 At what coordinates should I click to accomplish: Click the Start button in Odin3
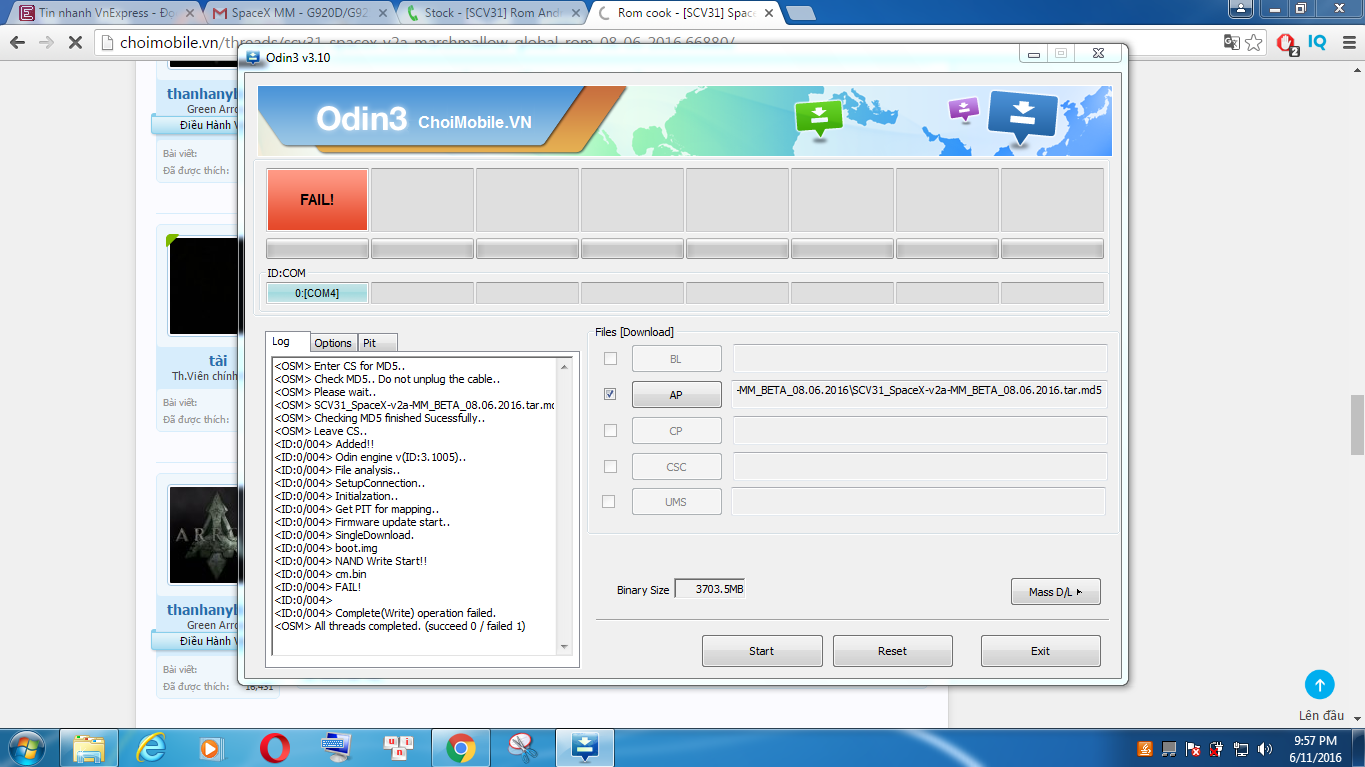click(762, 651)
